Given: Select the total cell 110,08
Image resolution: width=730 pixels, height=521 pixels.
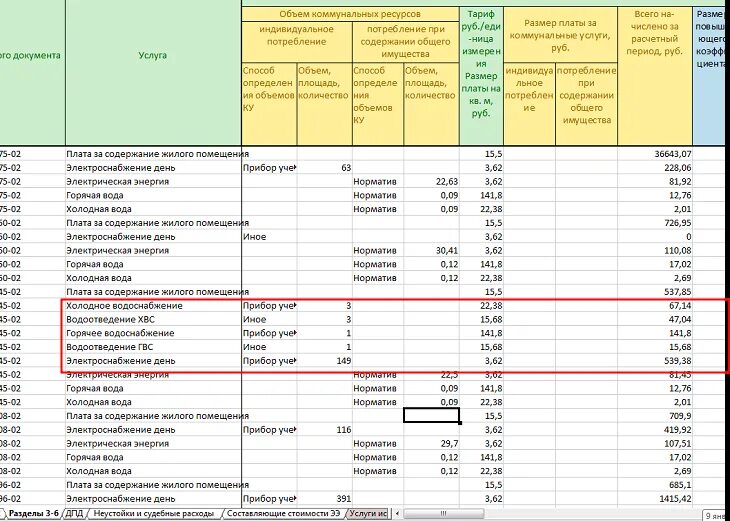Looking at the screenshot, I should [x=655, y=250].
